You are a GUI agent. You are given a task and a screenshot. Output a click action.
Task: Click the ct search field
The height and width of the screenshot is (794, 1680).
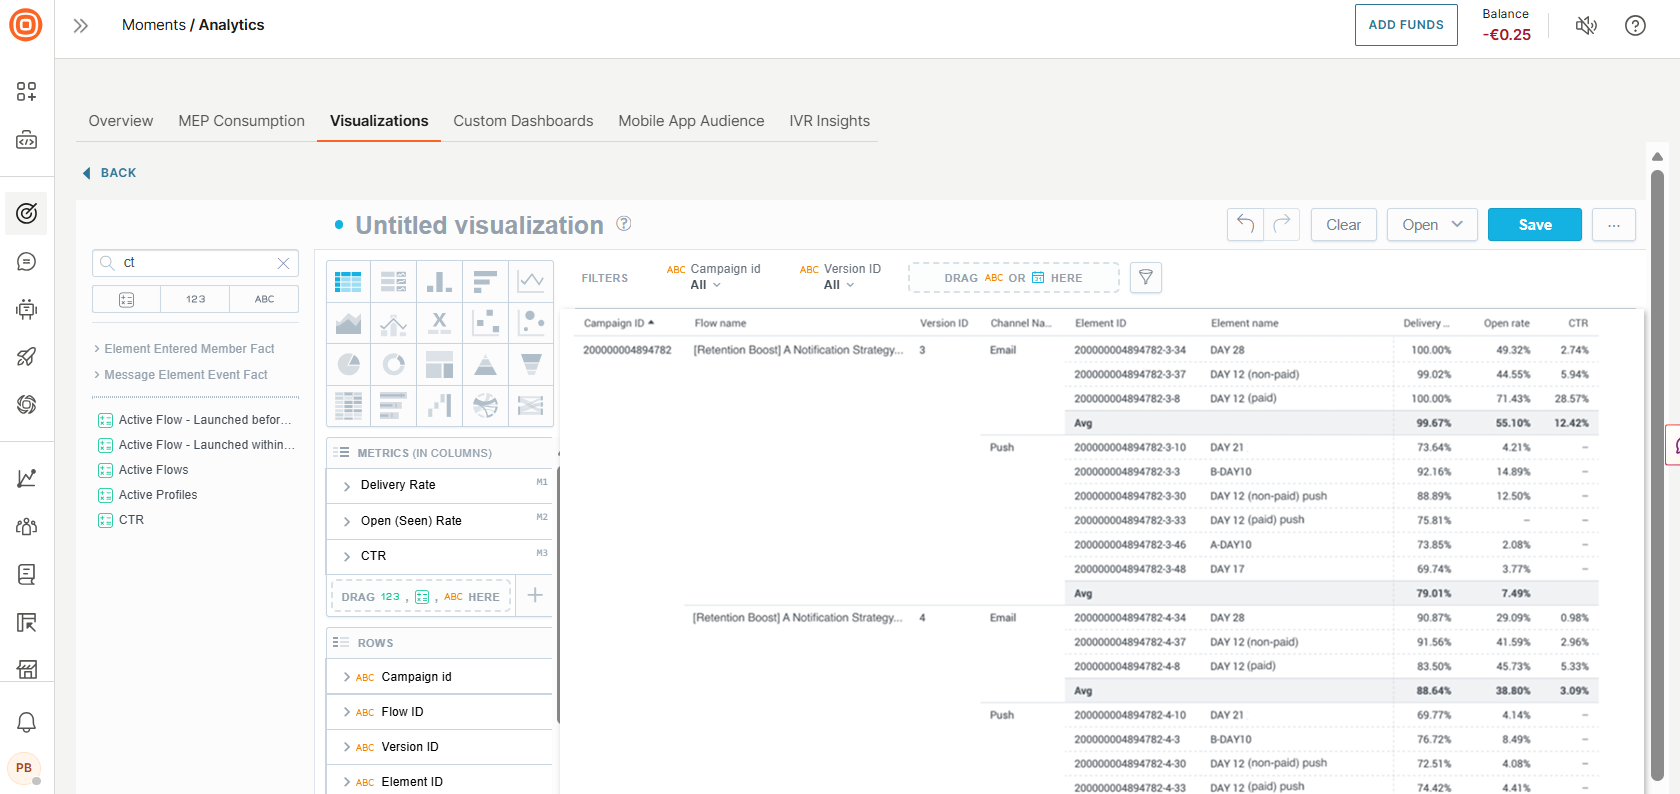[195, 263]
